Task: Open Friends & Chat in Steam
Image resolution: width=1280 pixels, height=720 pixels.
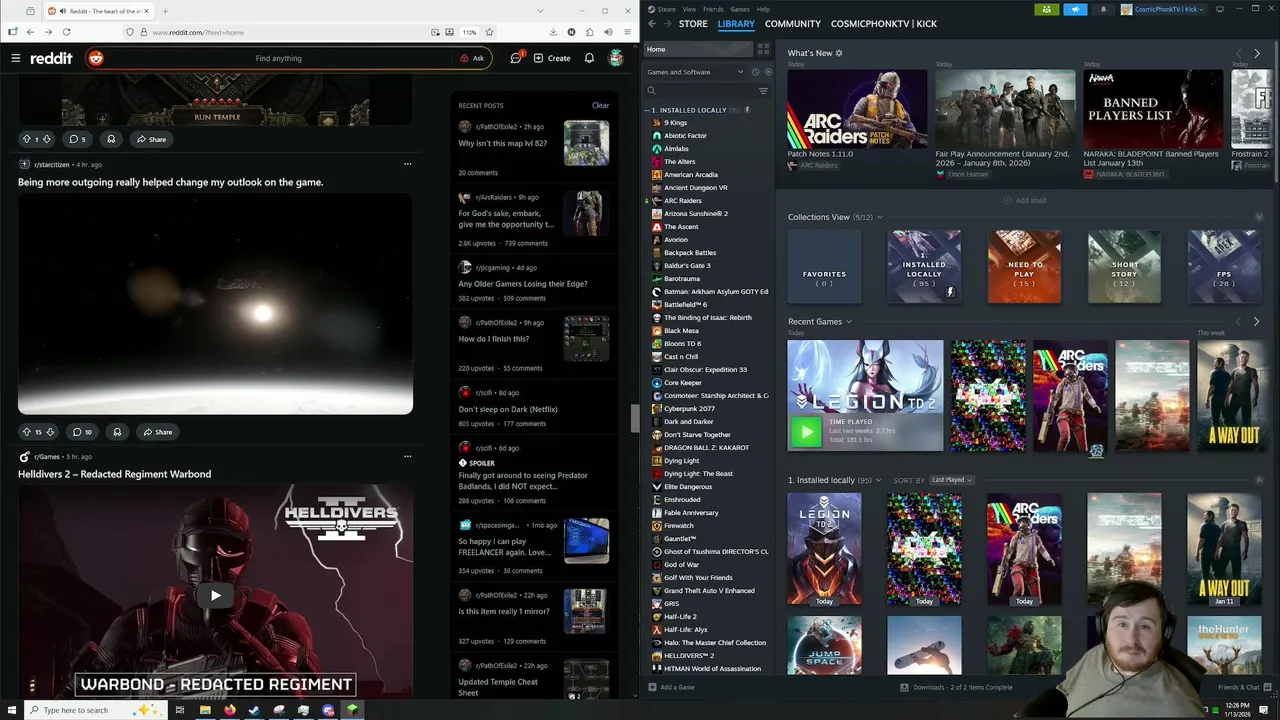Action: click(1245, 687)
